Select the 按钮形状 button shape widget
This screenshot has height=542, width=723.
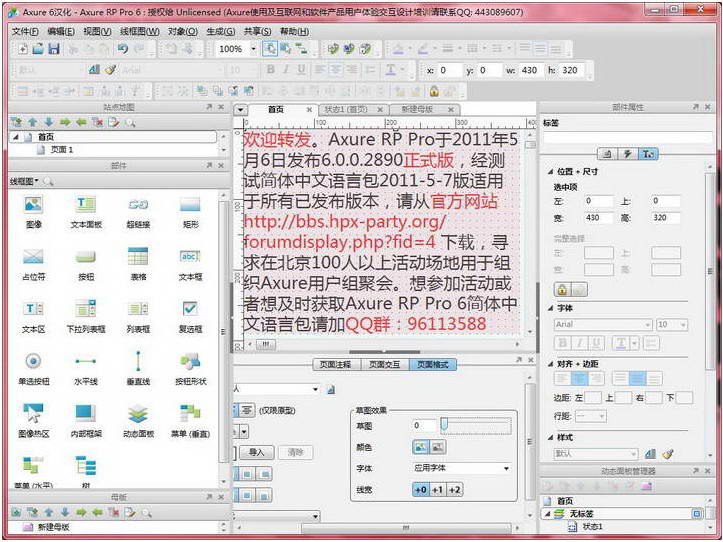[x=190, y=369]
